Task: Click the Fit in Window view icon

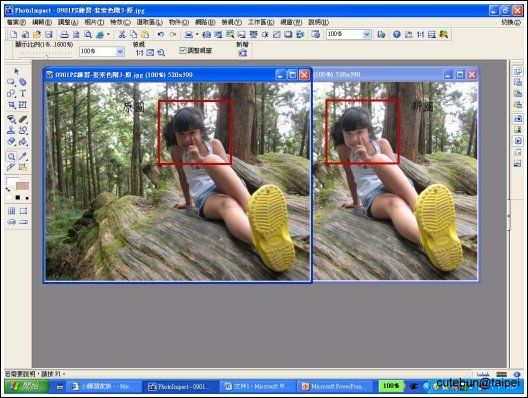Action: coord(150,53)
